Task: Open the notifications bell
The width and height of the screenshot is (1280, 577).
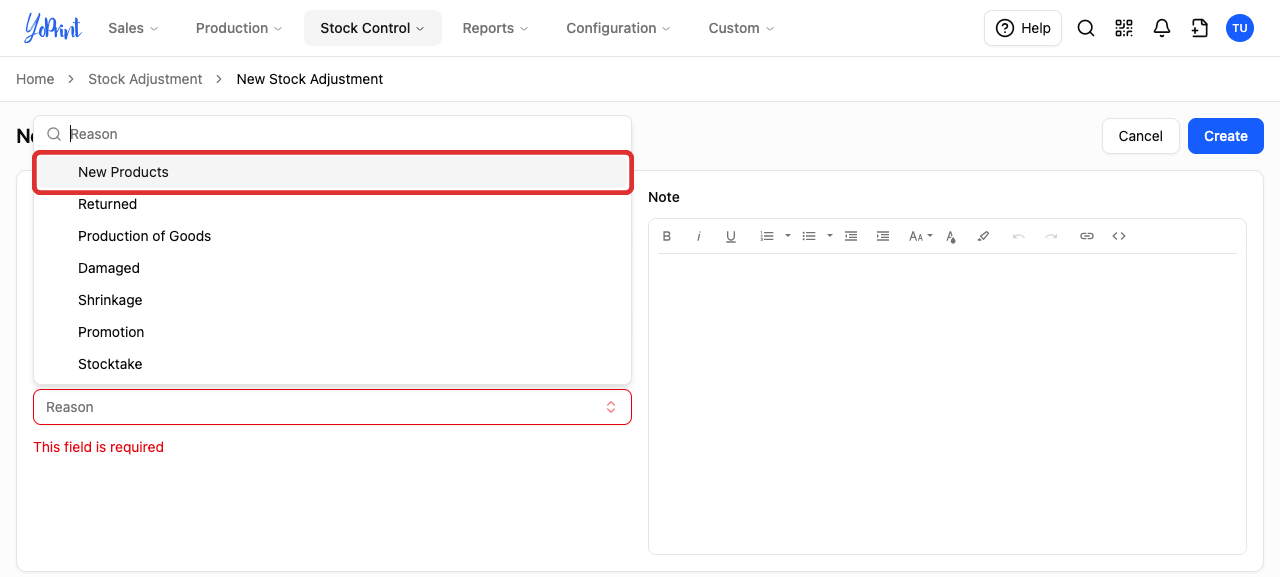Action: (1162, 28)
